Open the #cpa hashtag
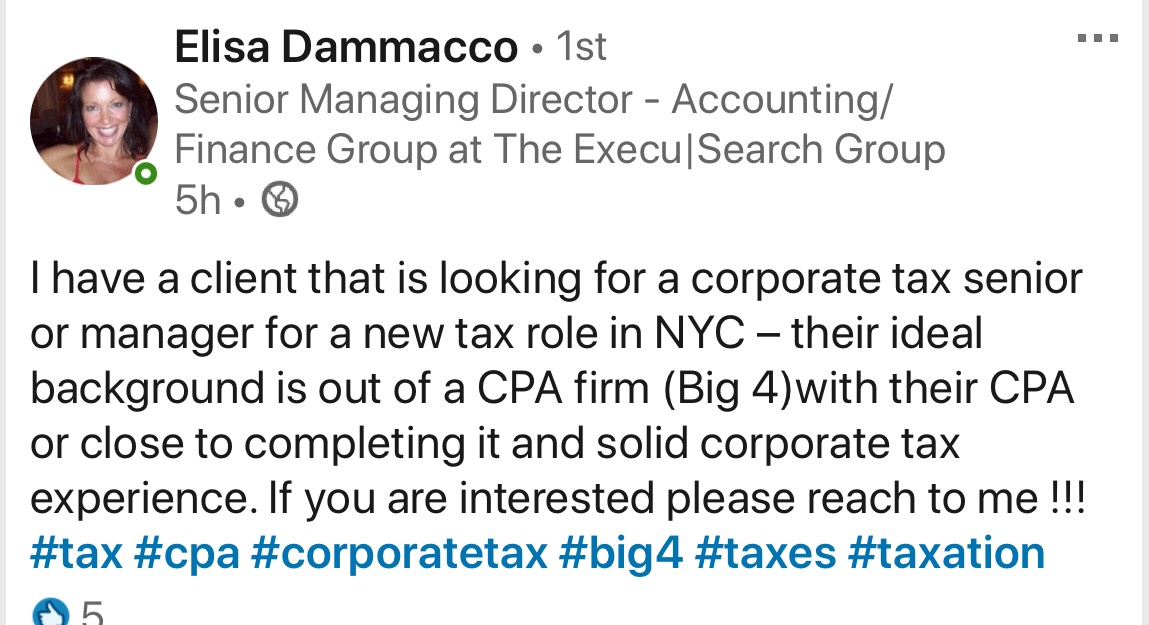 [x=187, y=554]
